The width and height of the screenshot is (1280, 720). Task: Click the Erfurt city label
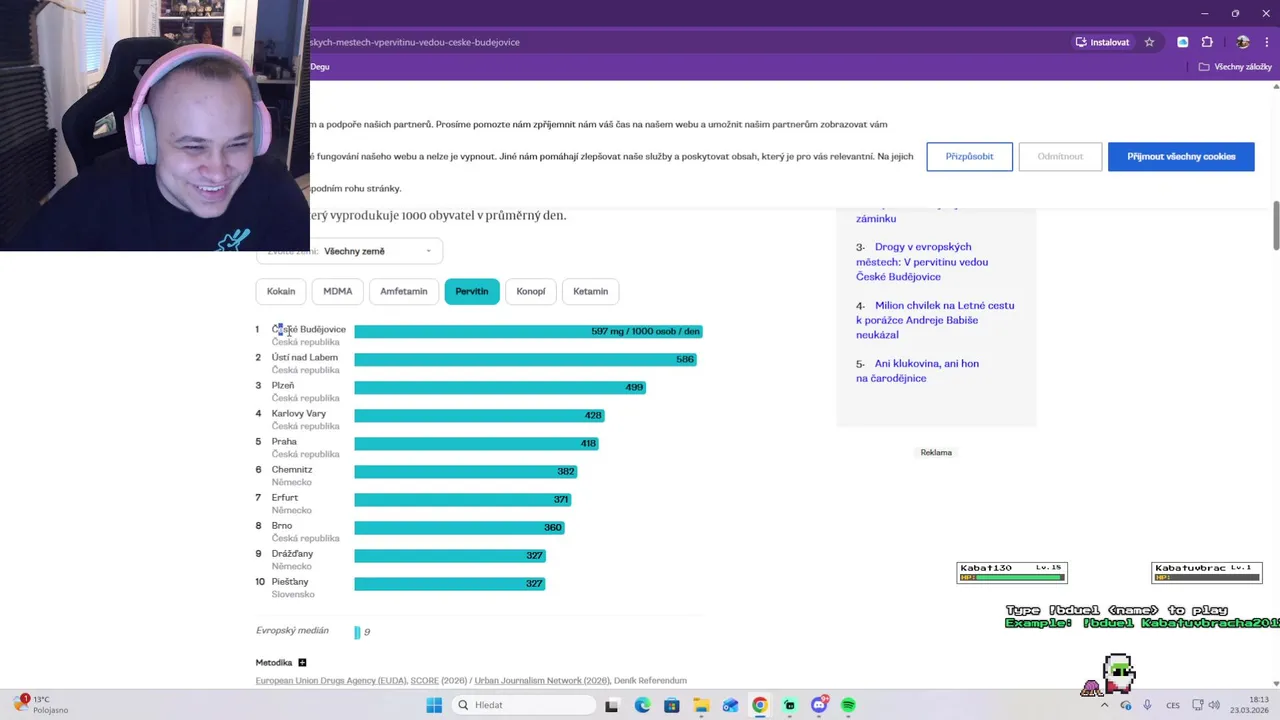tap(285, 498)
